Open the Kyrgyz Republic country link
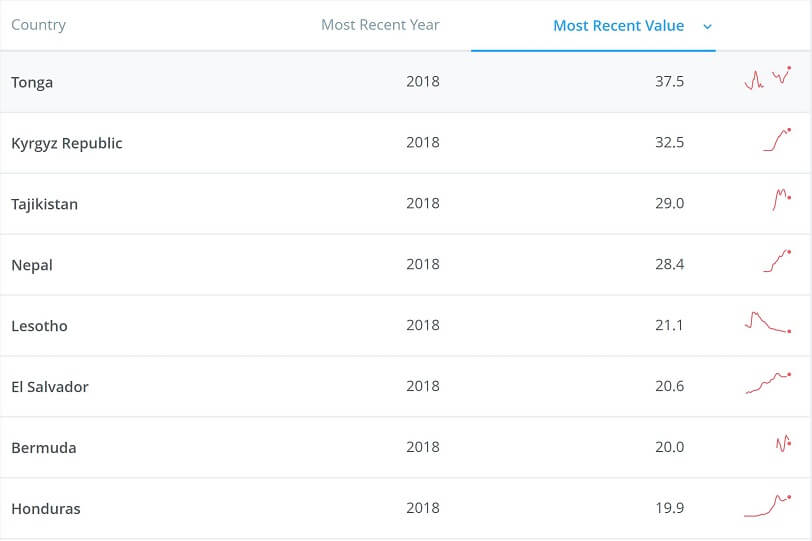 coord(67,143)
